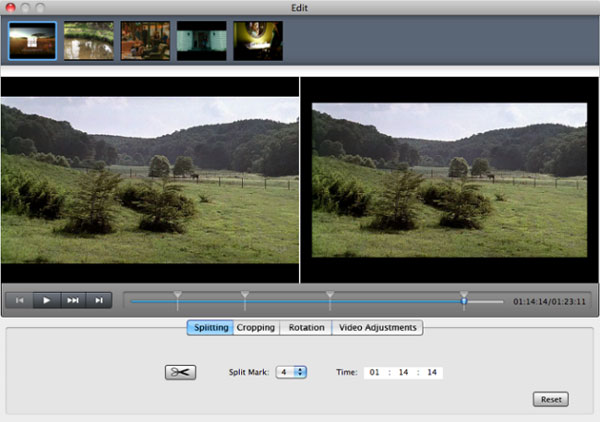This screenshot has height=422, width=600.
Task: Click the hours field in Time
Action: pyautogui.click(x=374, y=372)
